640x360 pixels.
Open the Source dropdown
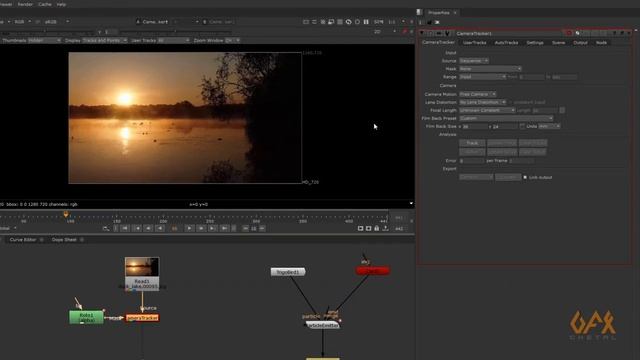pyautogui.click(x=474, y=60)
